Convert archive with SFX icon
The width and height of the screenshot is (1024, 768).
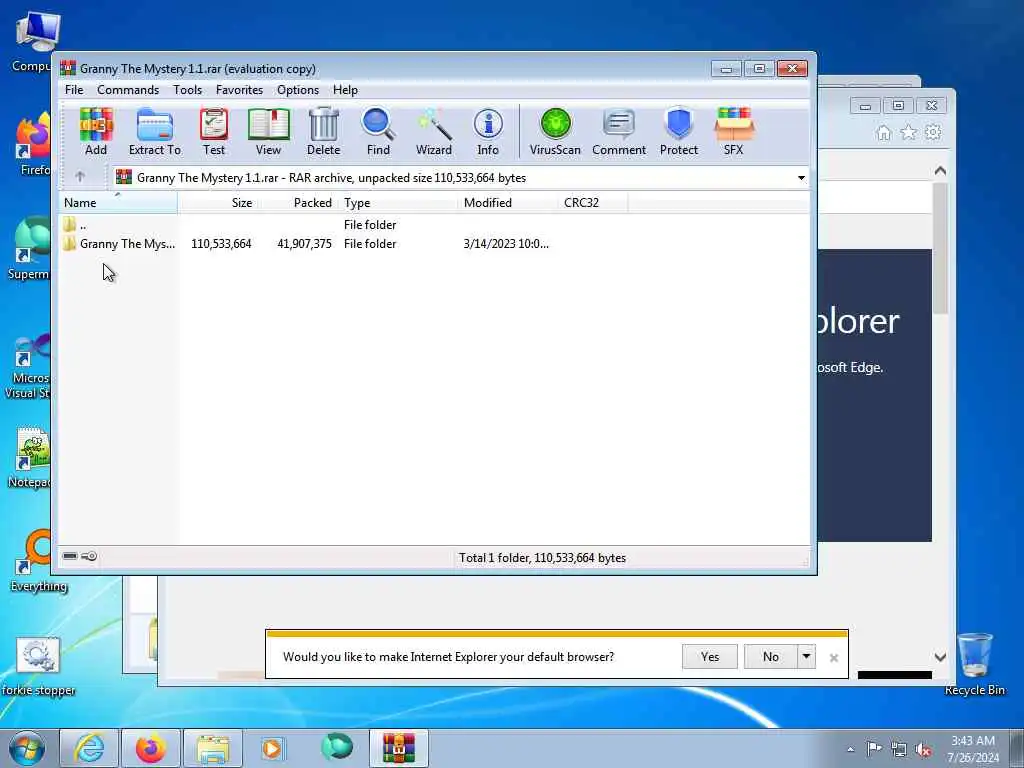pos(733,131)
